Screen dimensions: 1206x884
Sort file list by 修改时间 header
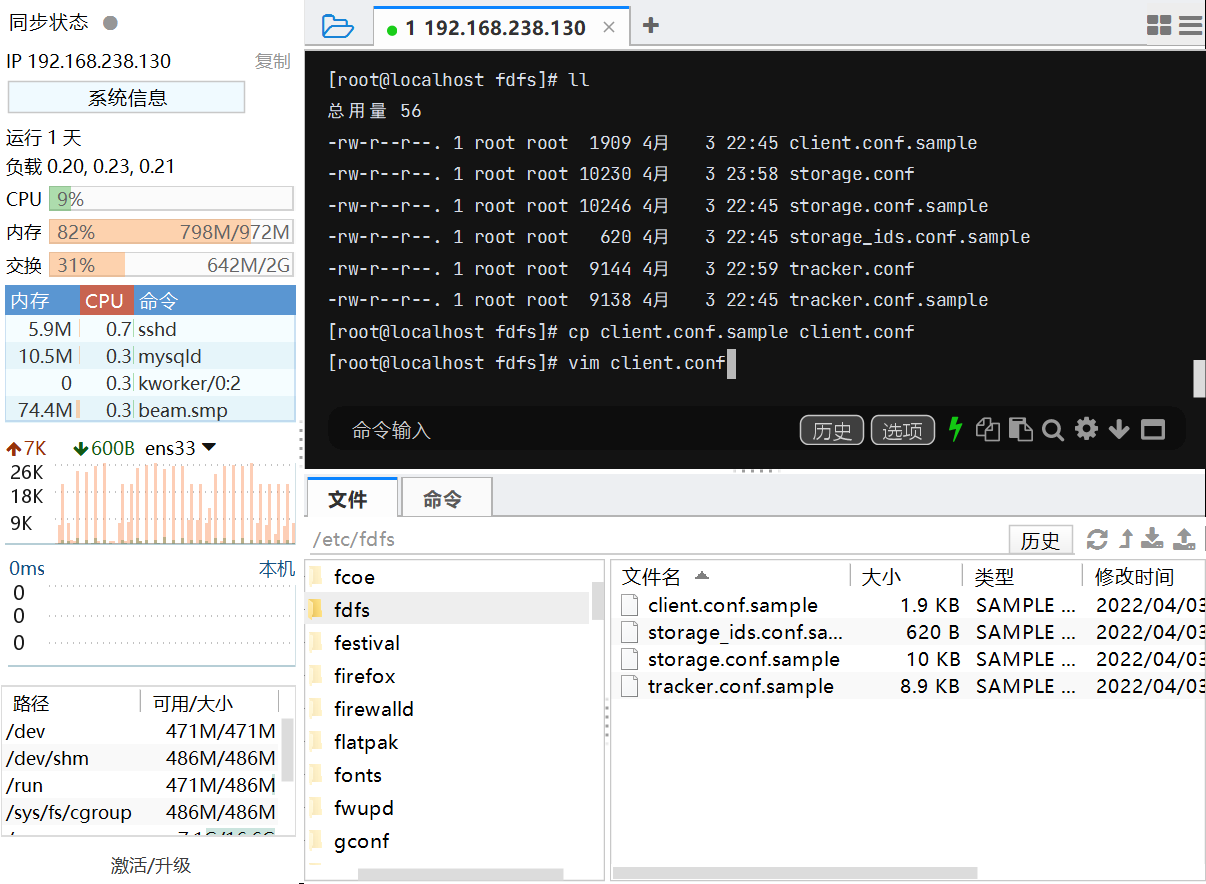pyautogui.click(x=1145, y=576)
